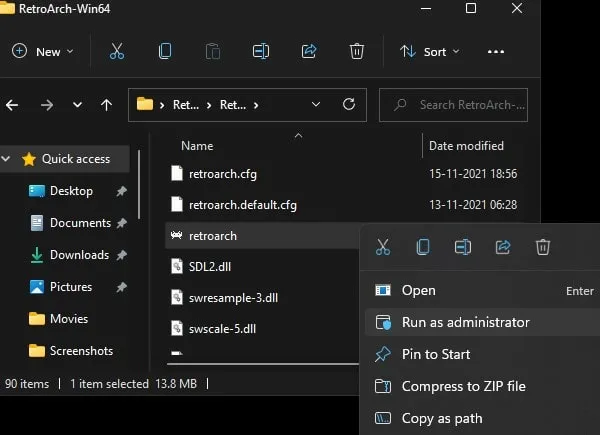
Task: Click the retroarch.cfg file icon
Action: point(177,173)
